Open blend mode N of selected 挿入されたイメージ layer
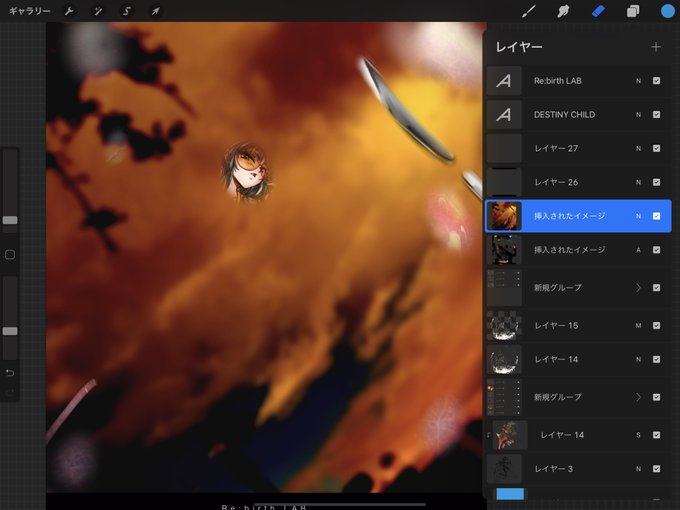The width and height of the screenshot is (680, 510). (x=638, y=216)
